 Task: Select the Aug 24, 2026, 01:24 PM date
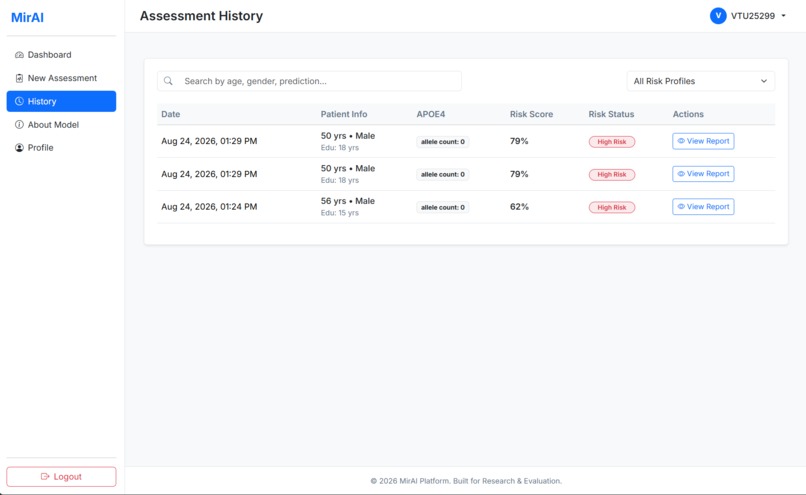(209, 207)
